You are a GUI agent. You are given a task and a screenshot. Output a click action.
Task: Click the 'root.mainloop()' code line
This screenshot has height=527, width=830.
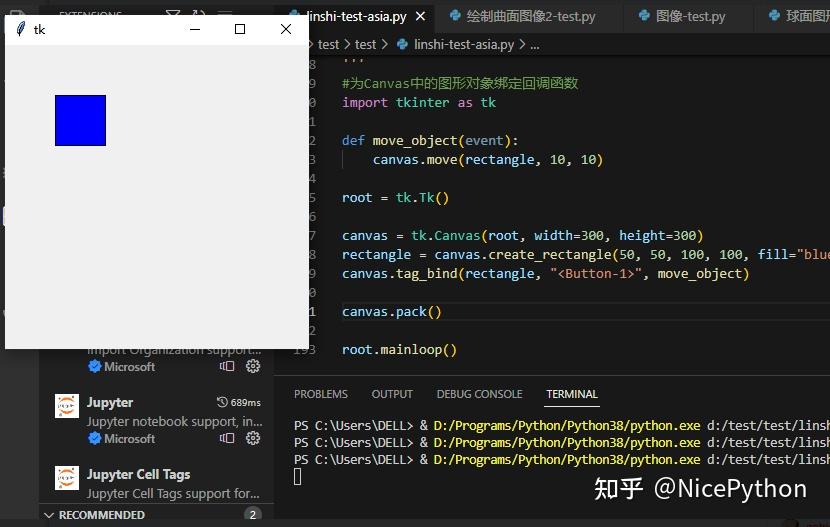[399, 350]
